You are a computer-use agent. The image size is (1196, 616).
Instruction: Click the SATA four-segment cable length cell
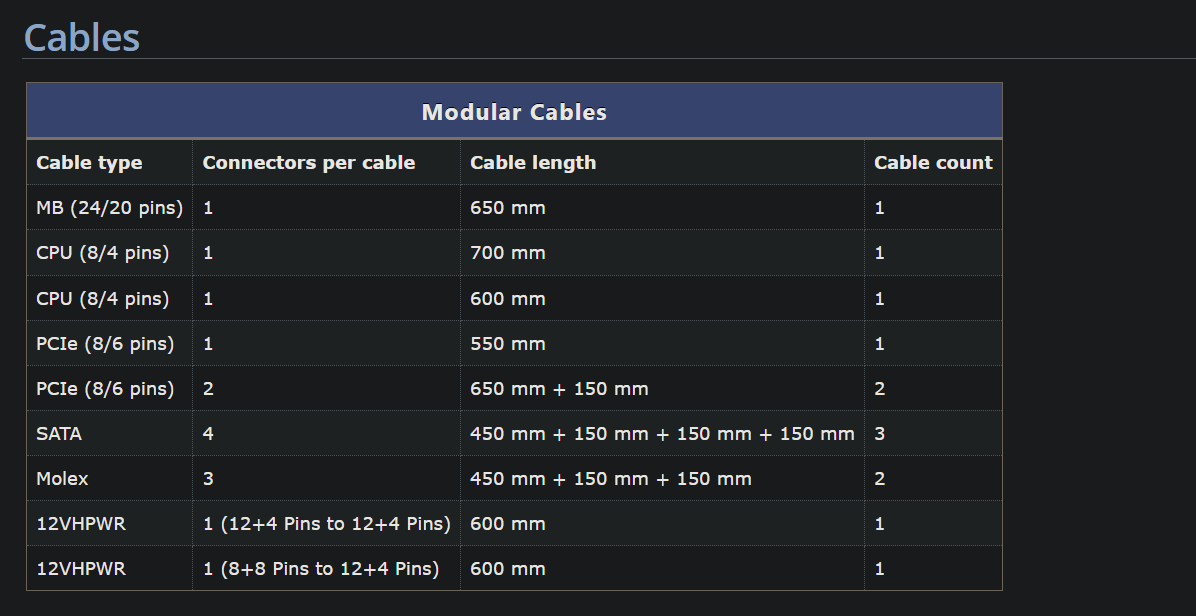click(x=662, y=434)
